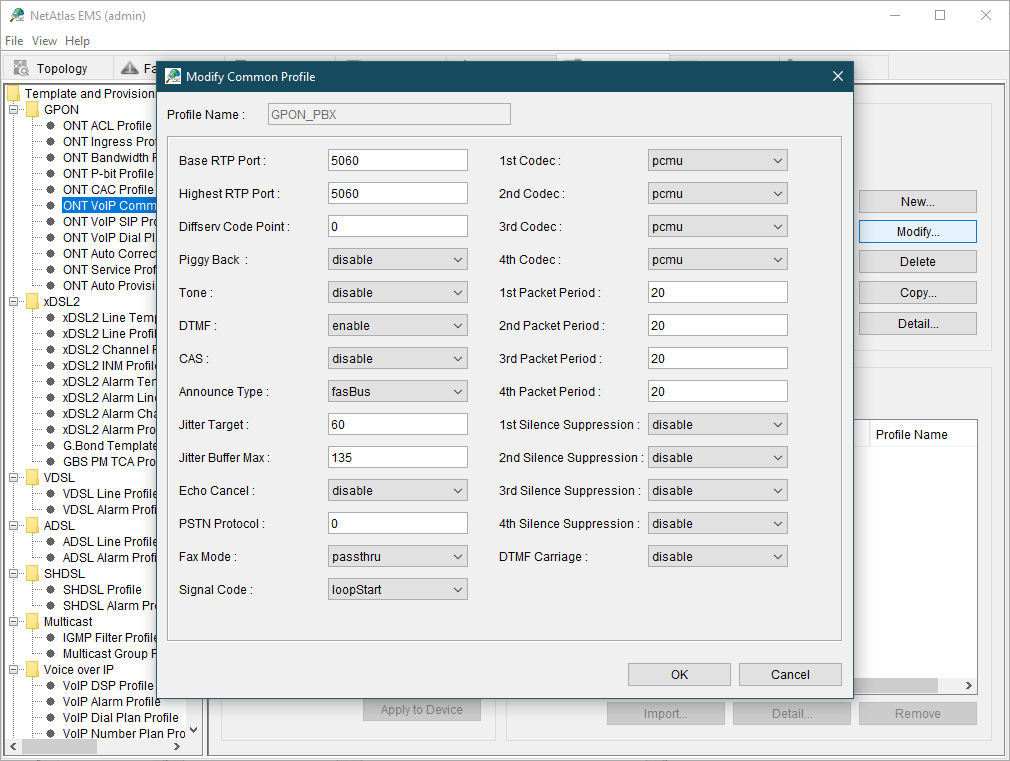
Task: Click the New... button in main window
Action: [x=917, y=202]
